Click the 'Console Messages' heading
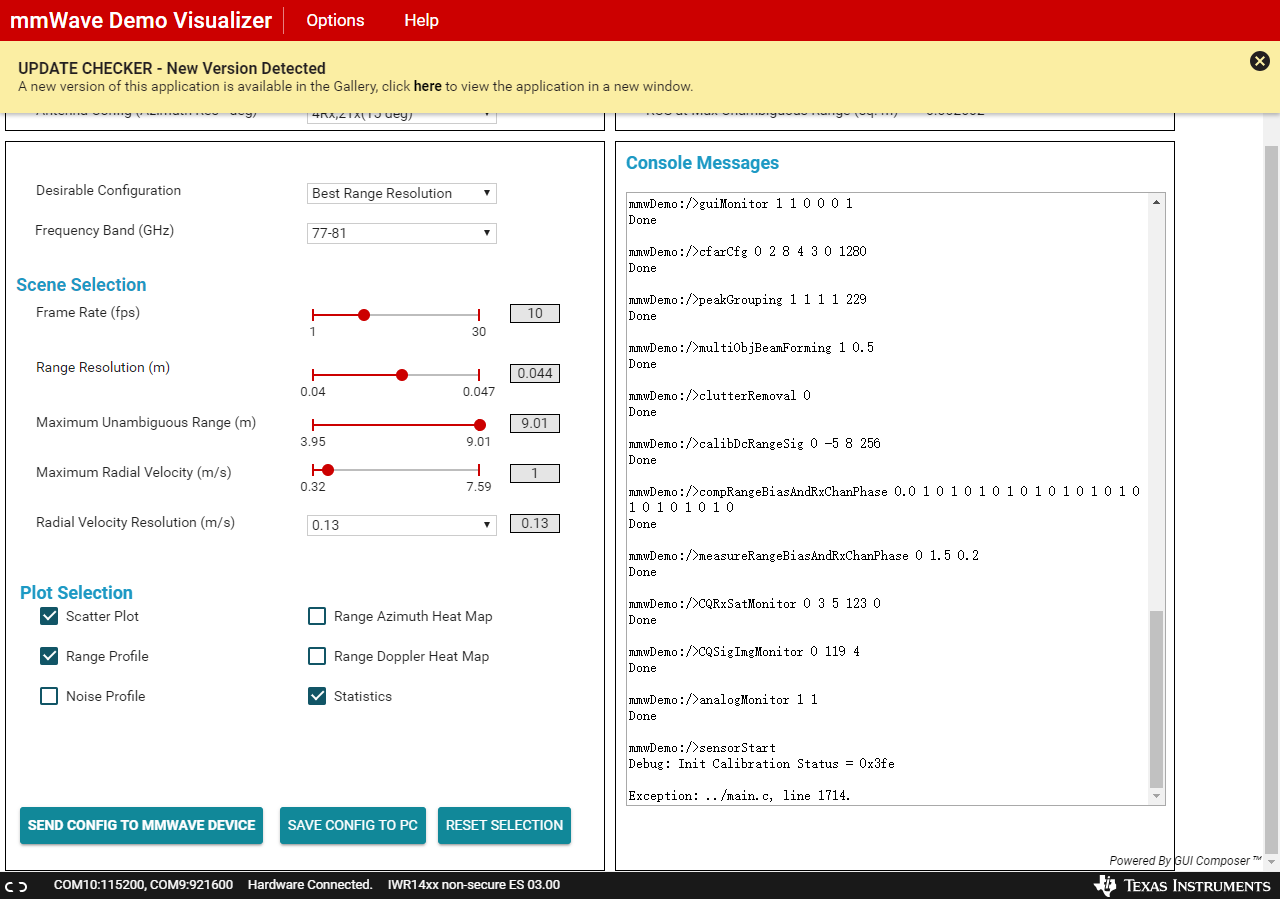Screen dimensions: 1280x899 click(x=702, y=163)
